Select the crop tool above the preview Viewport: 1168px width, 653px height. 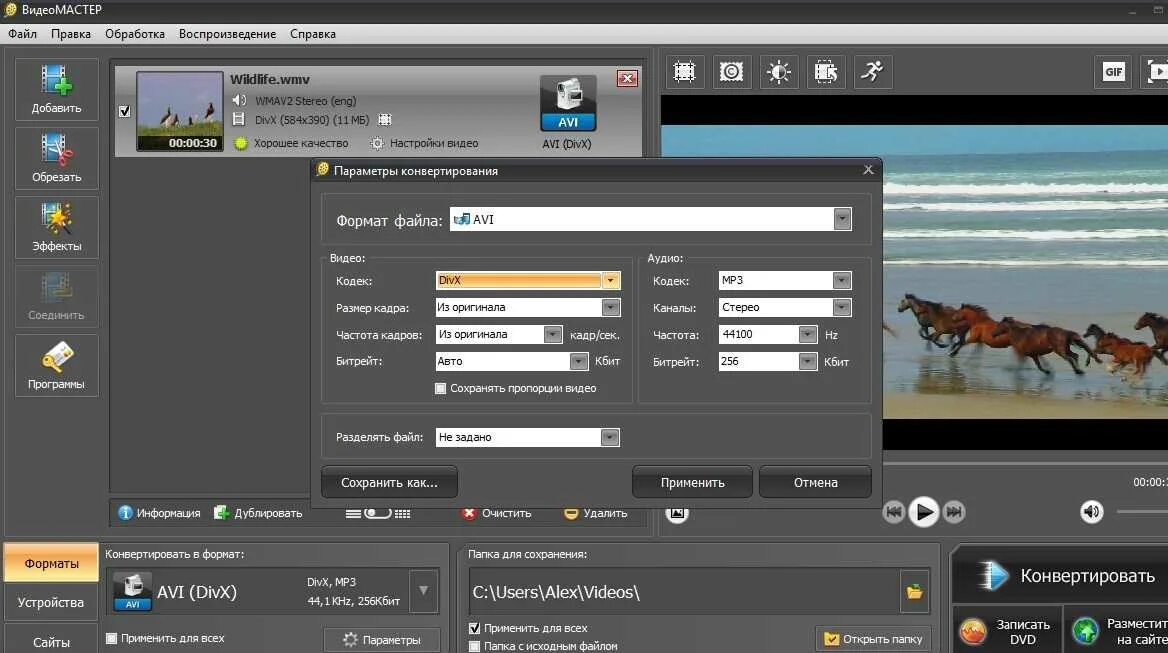pyautogui.click(x=684, y=72)
